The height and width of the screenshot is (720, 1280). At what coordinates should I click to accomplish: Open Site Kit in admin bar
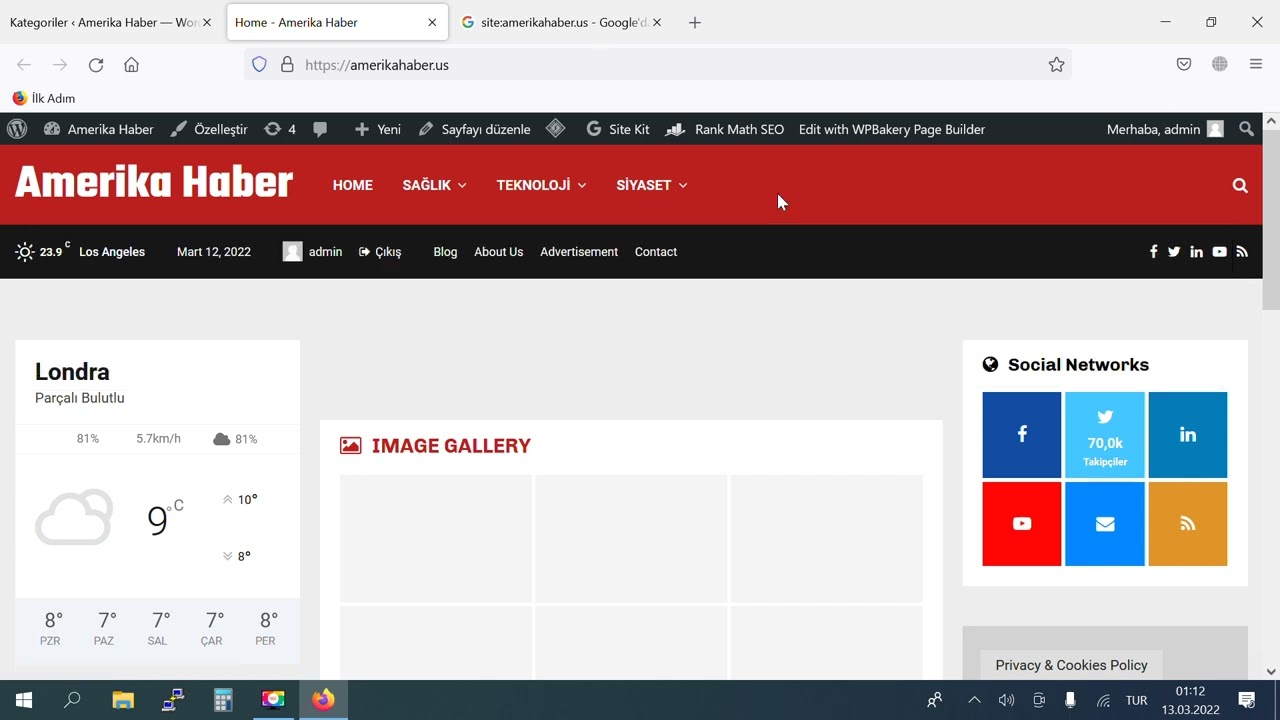tap(618, 129)
